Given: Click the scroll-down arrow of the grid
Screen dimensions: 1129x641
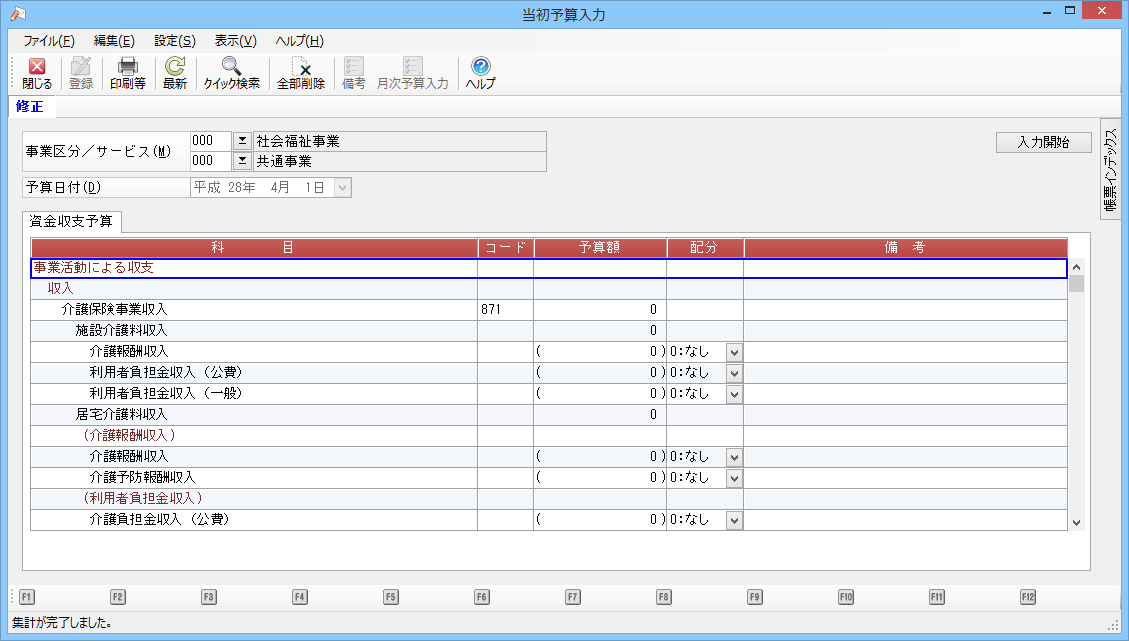Looking at the screenshot, I should tap(1076, 522).
